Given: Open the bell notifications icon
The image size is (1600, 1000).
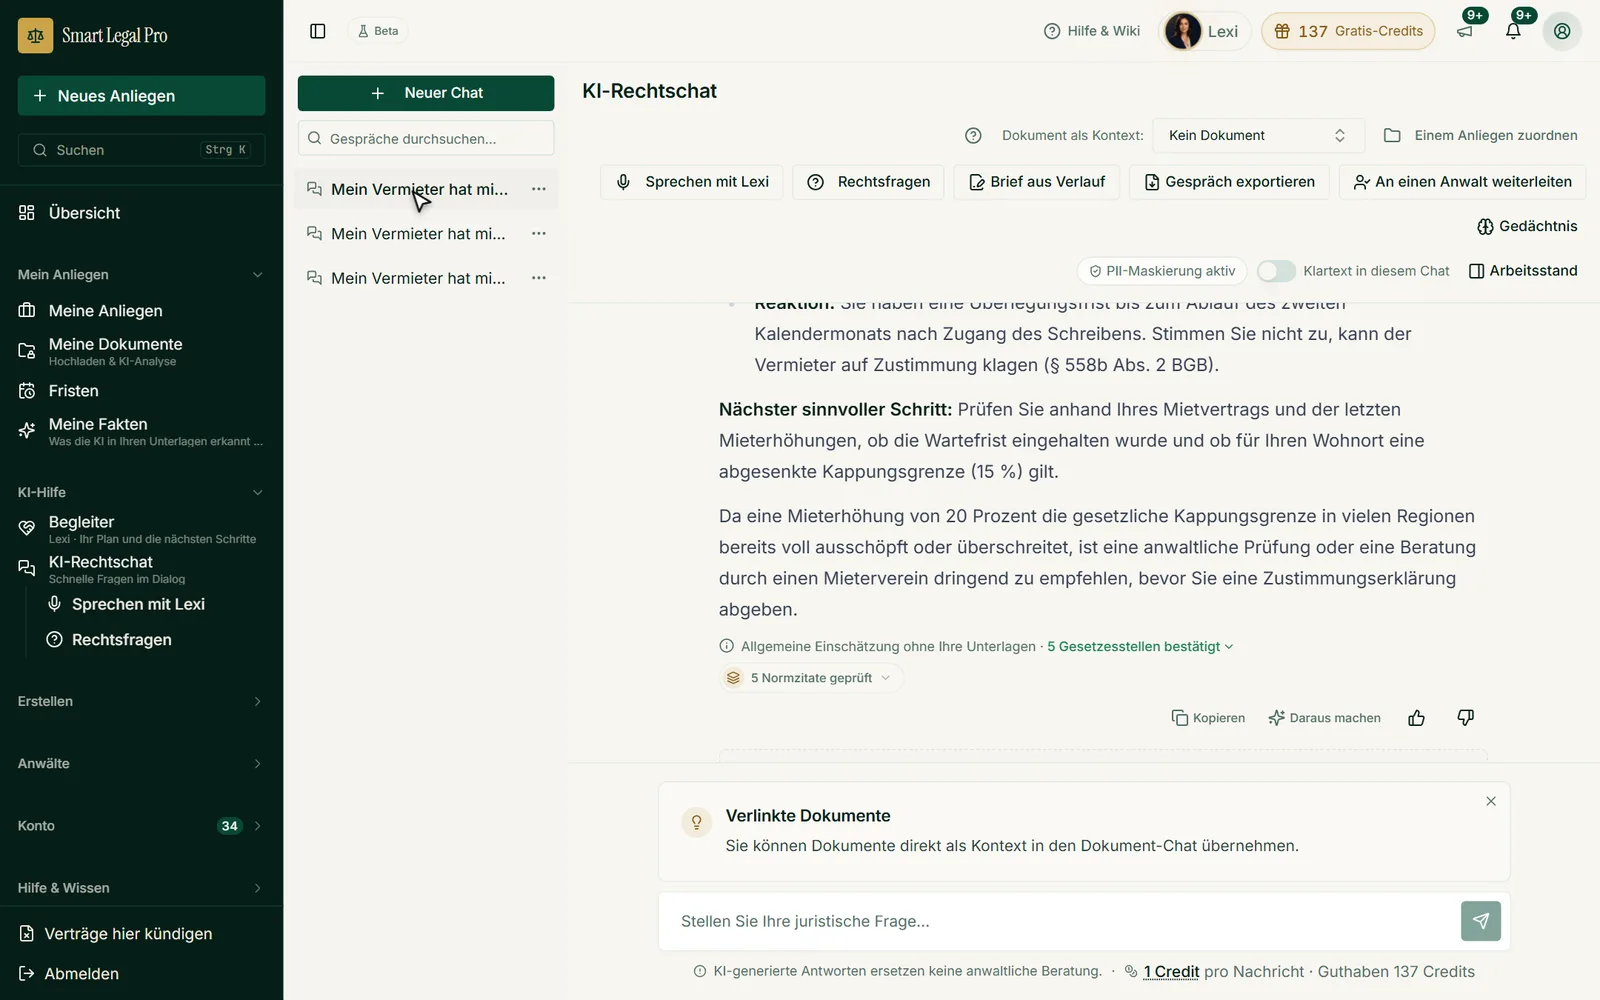Looking at the screenshot, I should (x=1513, y=31).
